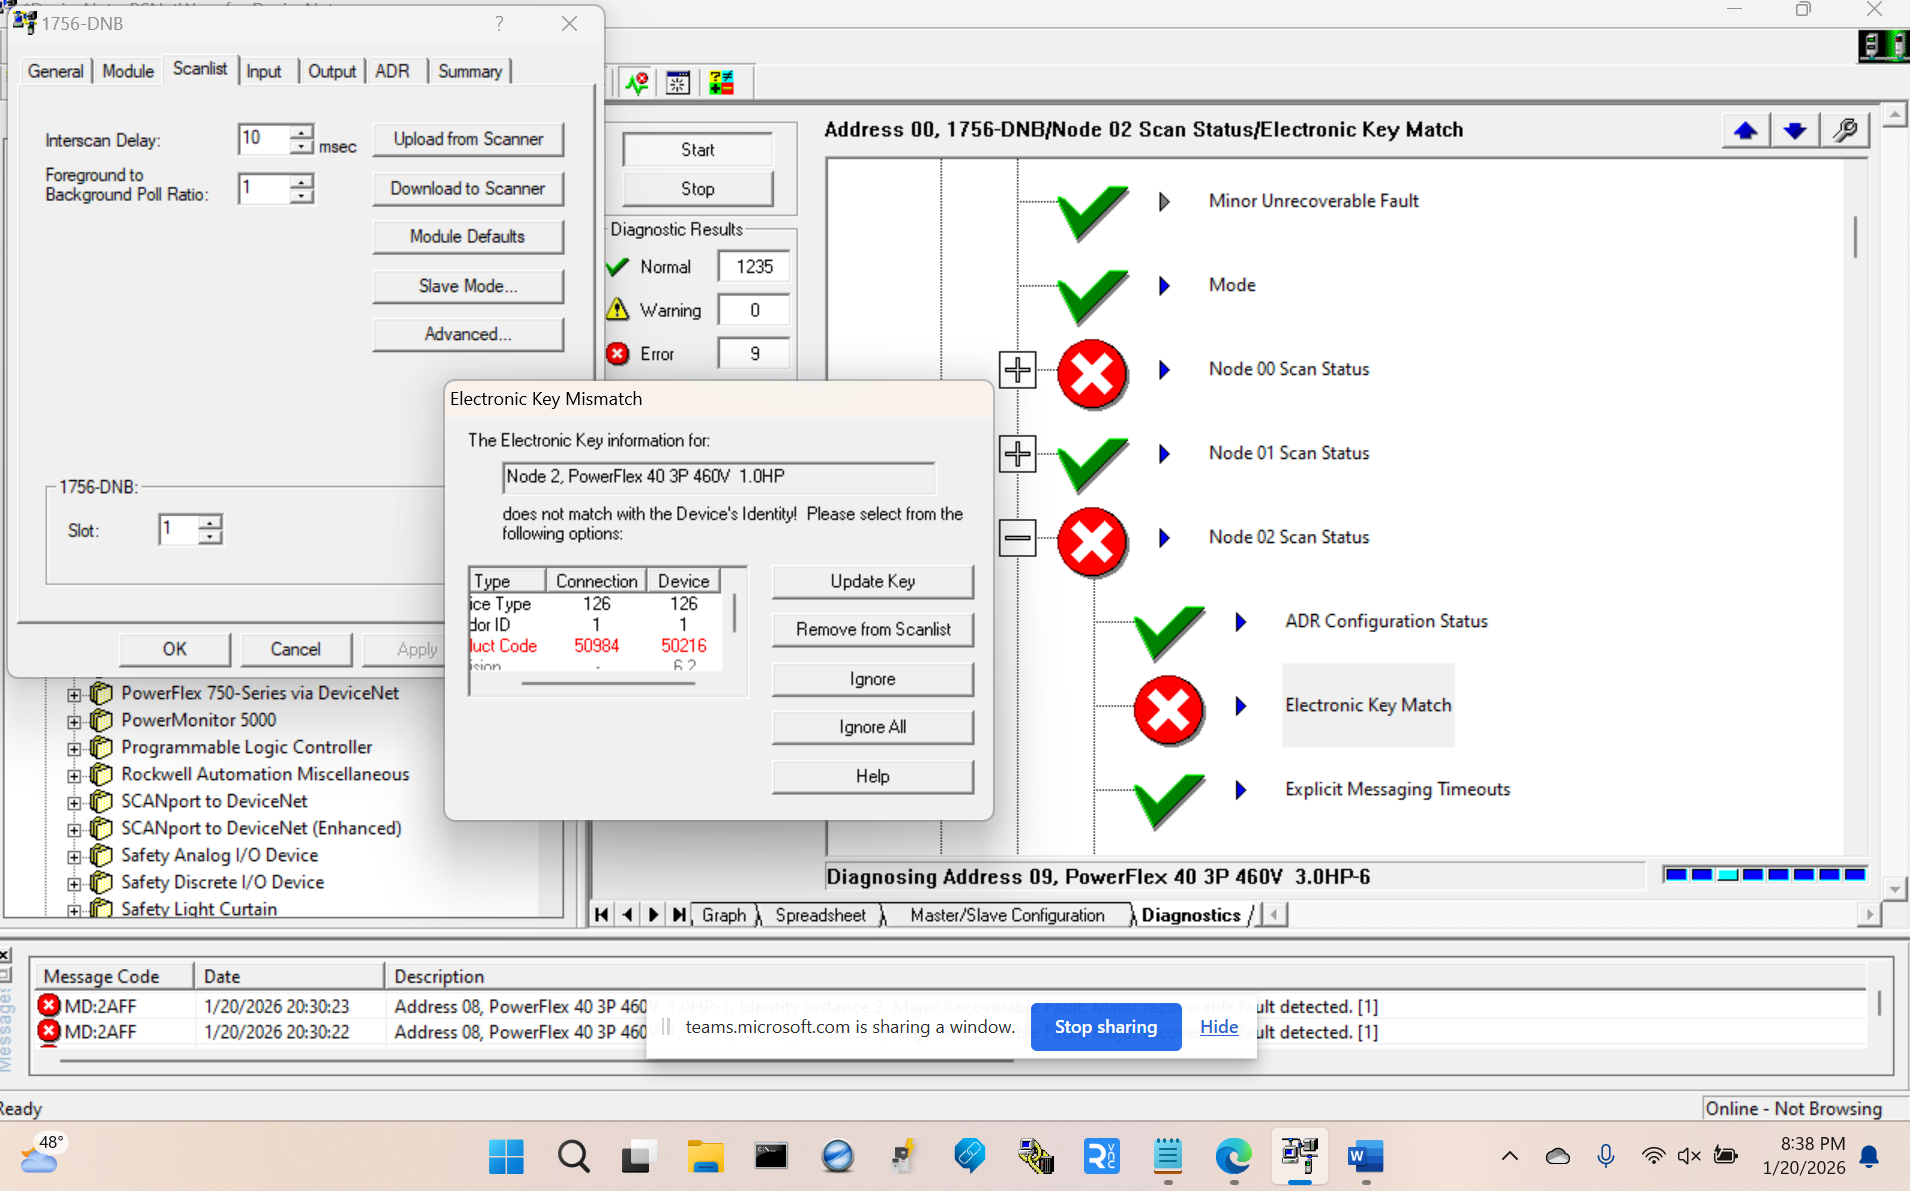Click the key/wrench icon in diagnostics header
This screenshot has height=1191, width=1910.
[x=1845, y=130]
